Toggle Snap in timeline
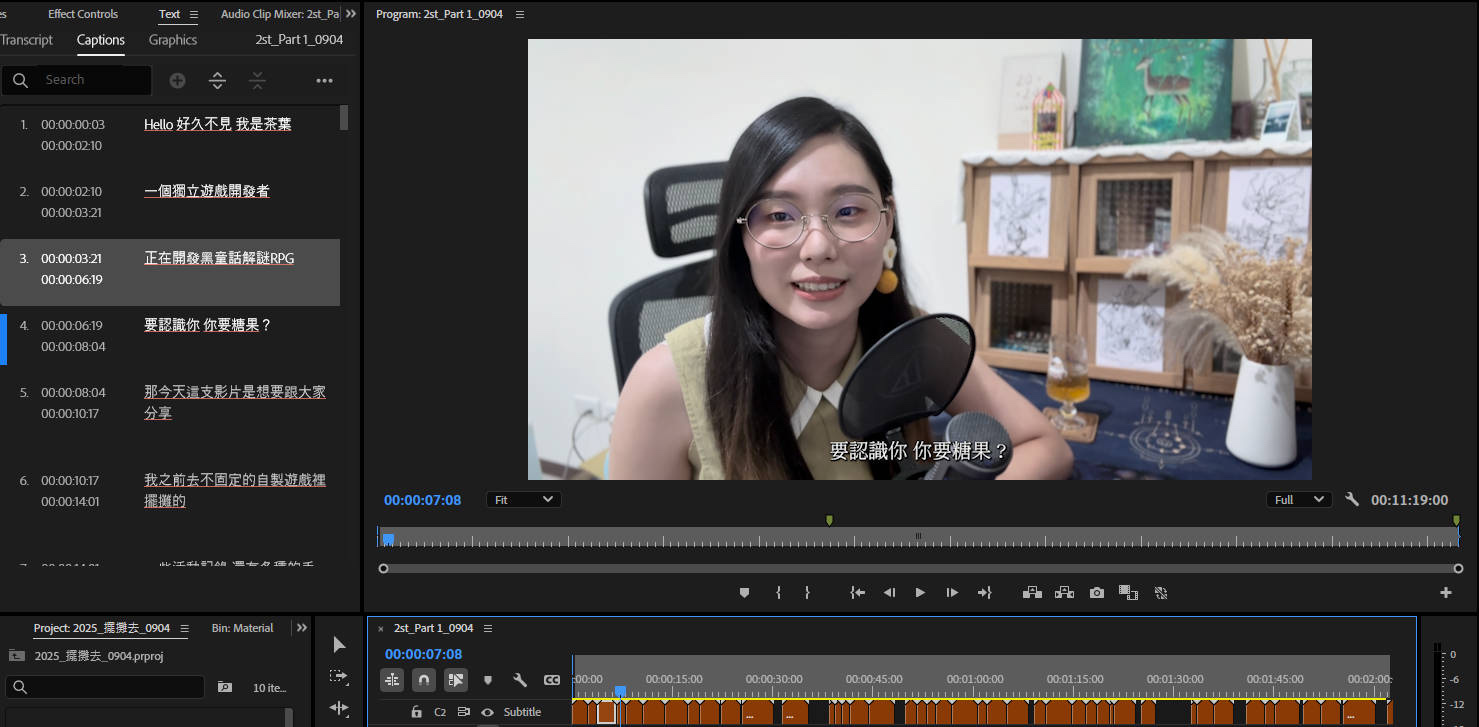This screenshot has height=727, width=1479. (x=424, y=680)
